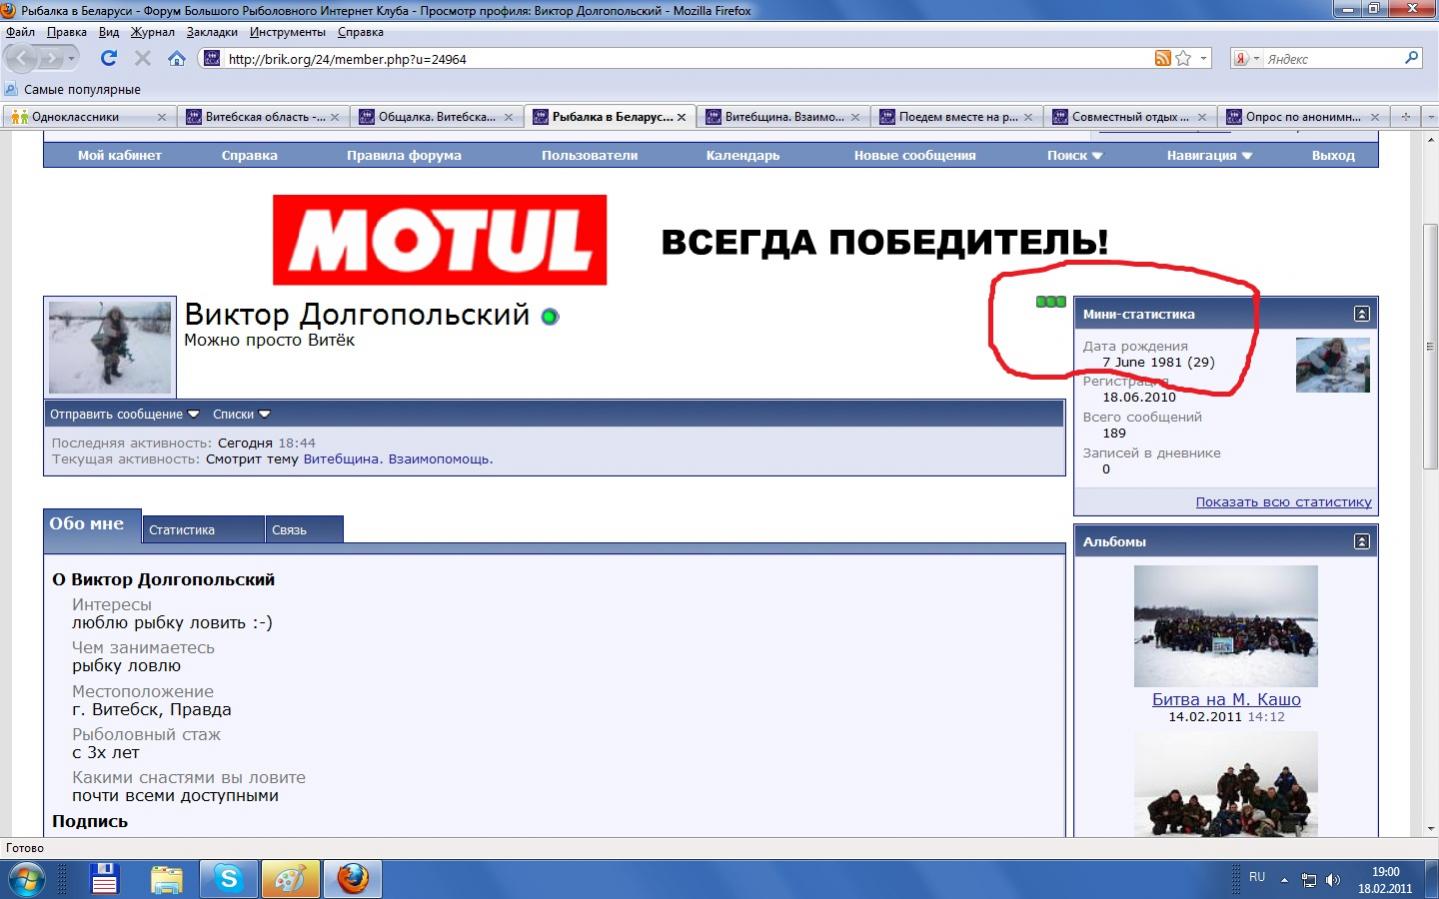1439x899 pixels.
Task: Collapse the Альбомы panel
Action: tap(1361, 541)
